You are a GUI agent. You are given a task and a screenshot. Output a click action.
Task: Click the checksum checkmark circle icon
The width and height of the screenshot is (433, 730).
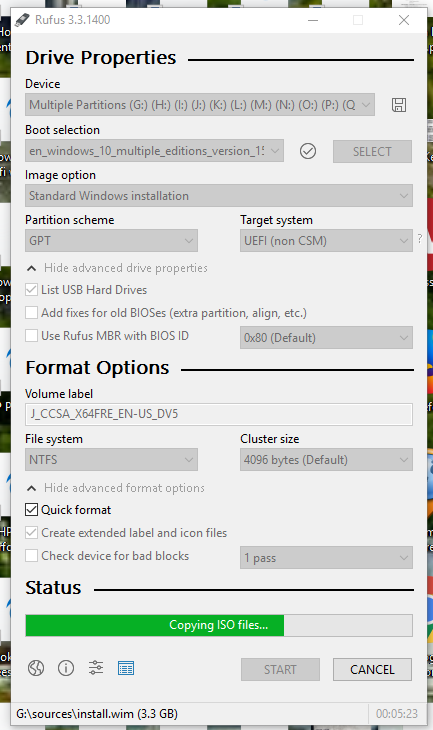308,151
